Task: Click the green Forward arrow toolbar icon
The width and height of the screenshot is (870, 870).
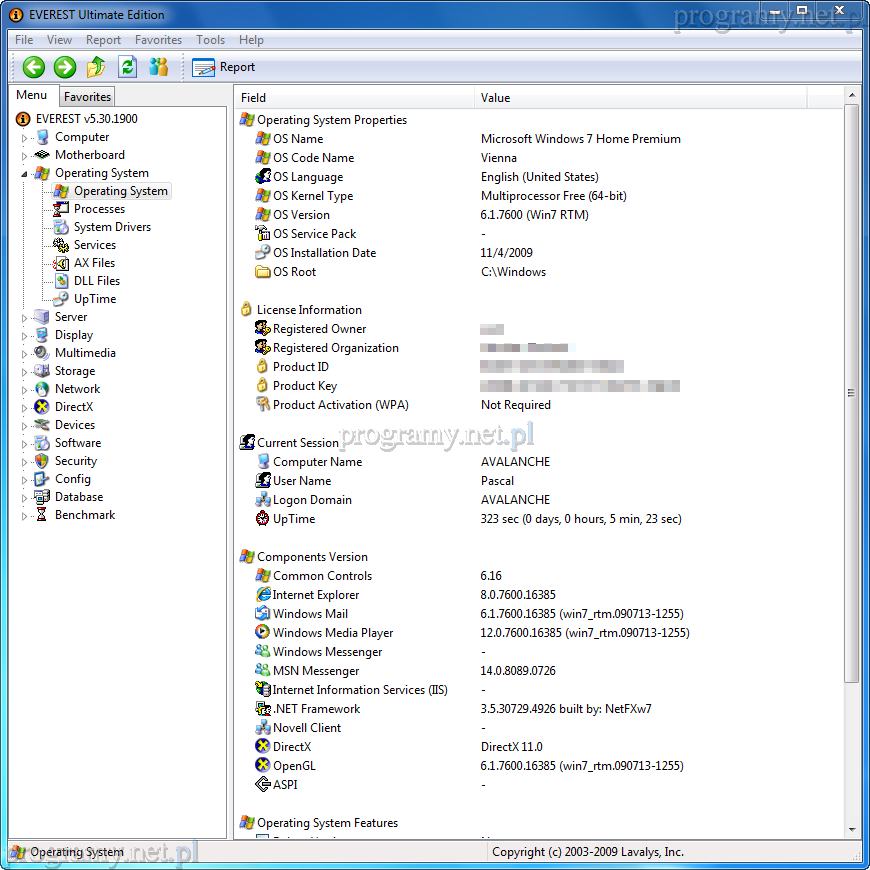Action: coord(65,67)
